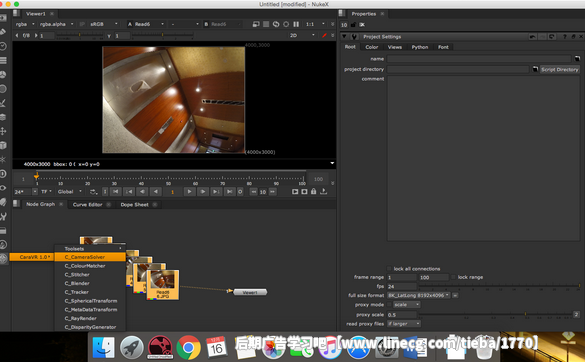Click the viewer update refresh icon
Screen dimensions: 585x362
276,24
